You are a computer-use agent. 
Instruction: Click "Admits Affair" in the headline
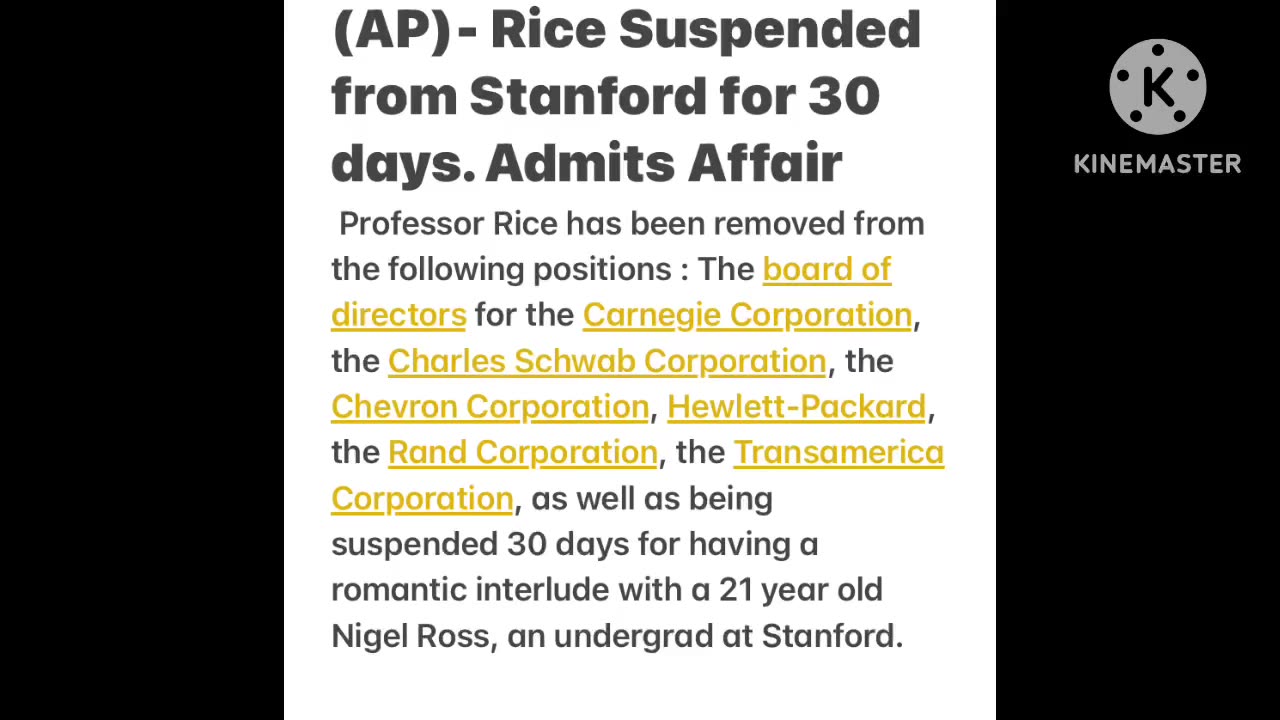pos(664,163)
